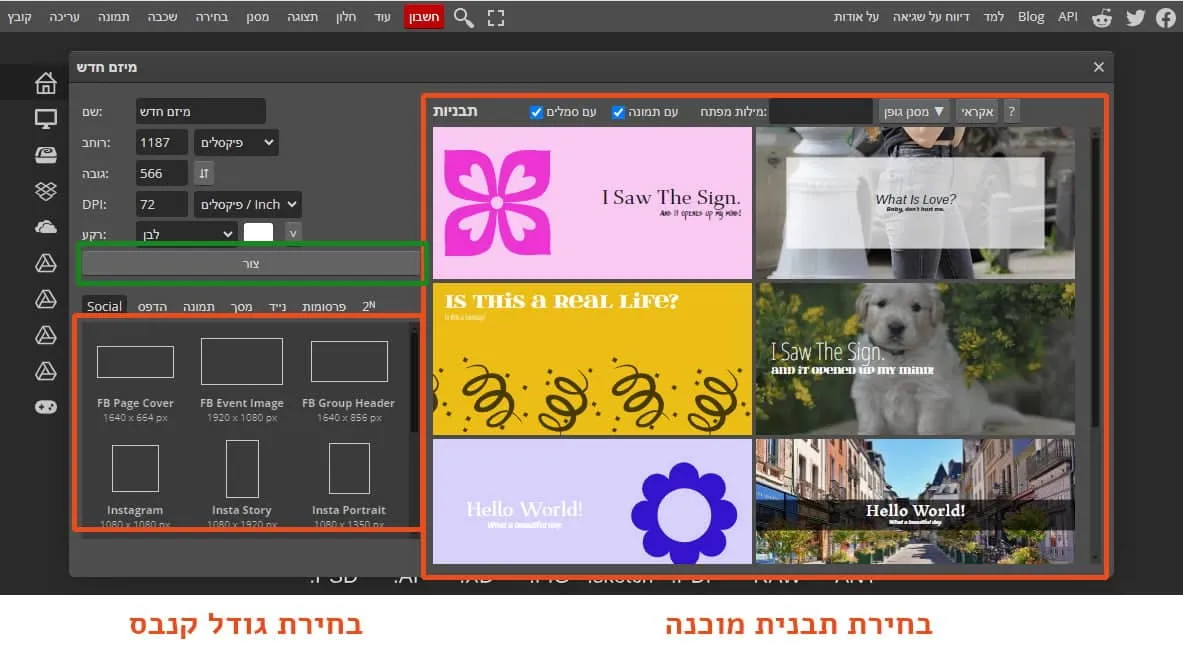The image size is (1183, 658).
Task: Click the Home icon in the sidebar
Action: (45, 83)
